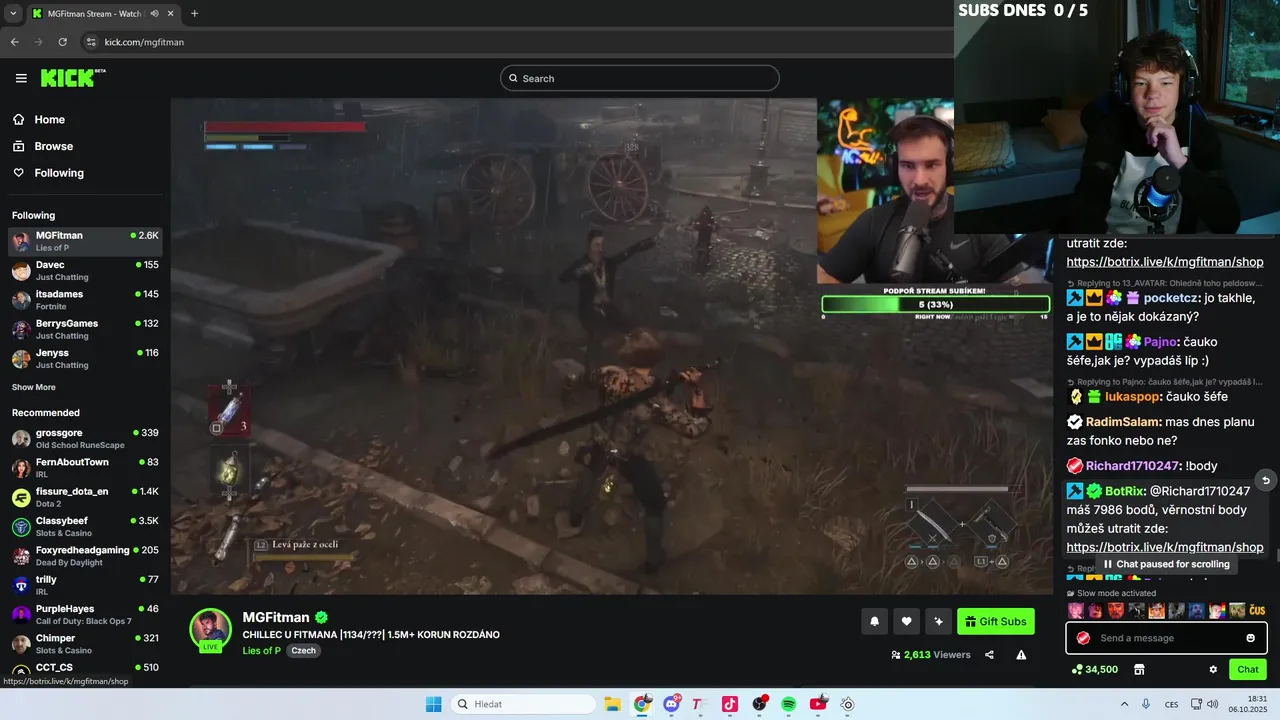Image resolution: width=1280 pixels, height=720 pixels.
Task: Open BerrysGames channel
Action: click(85, 329)
